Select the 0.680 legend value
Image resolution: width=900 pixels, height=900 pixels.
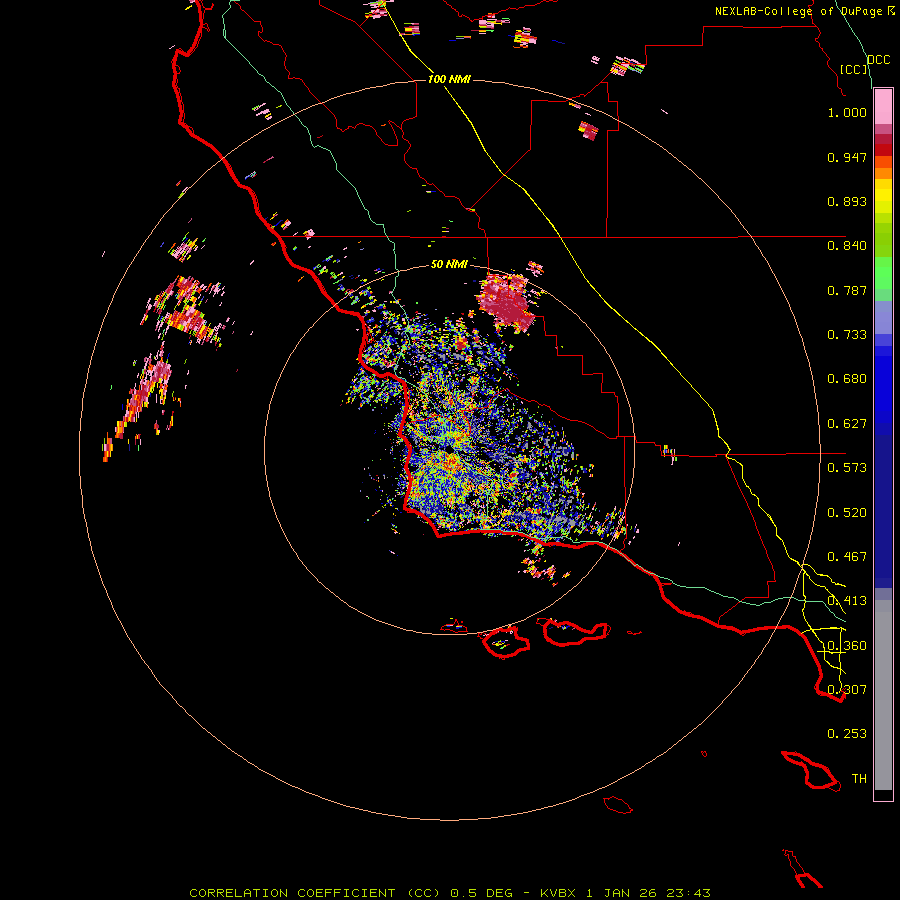[847, 379]
